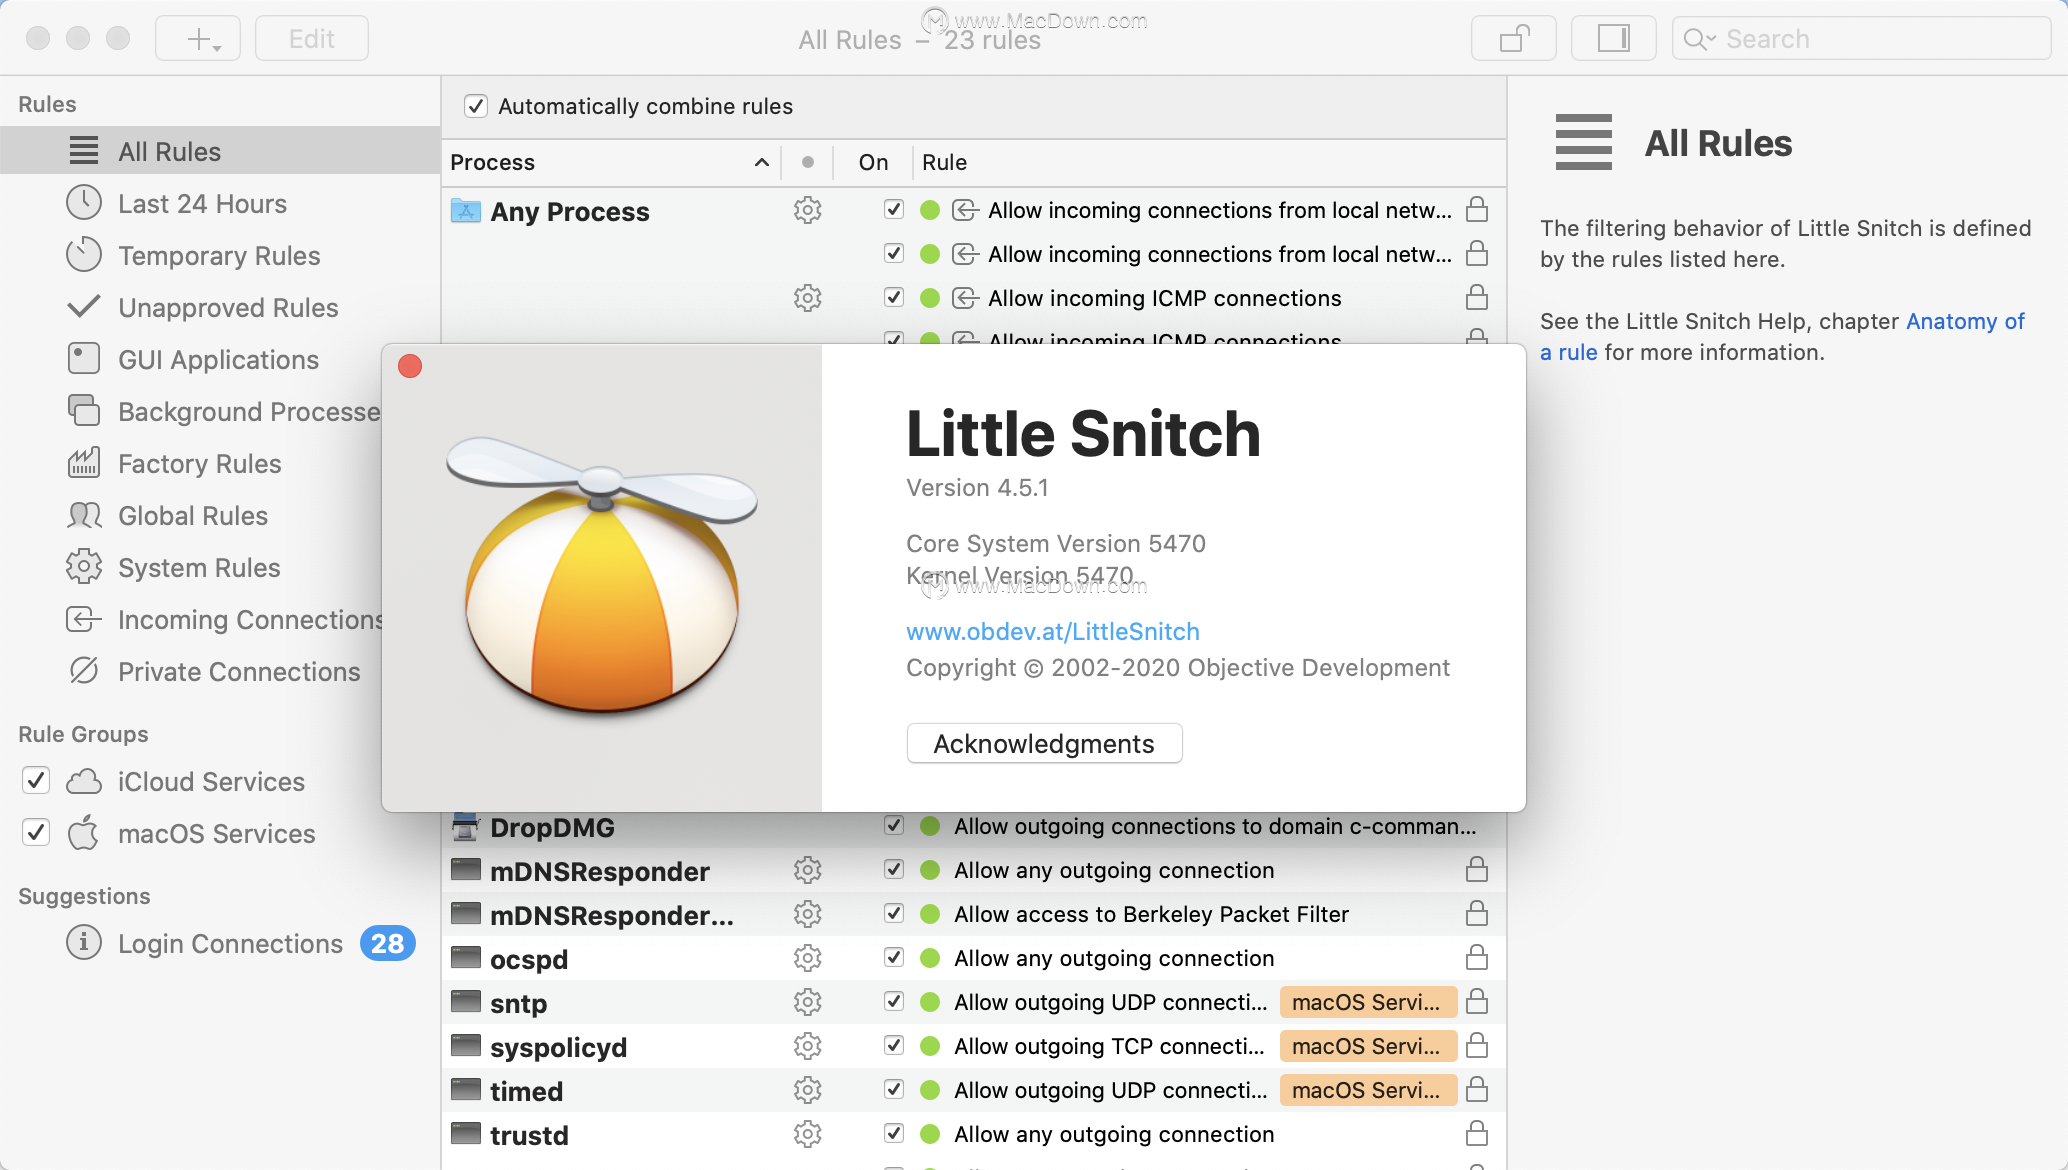Click lock icon on the ocspd row
The width and height of the screenshot is (2068, 1170).
(1477, 957)
